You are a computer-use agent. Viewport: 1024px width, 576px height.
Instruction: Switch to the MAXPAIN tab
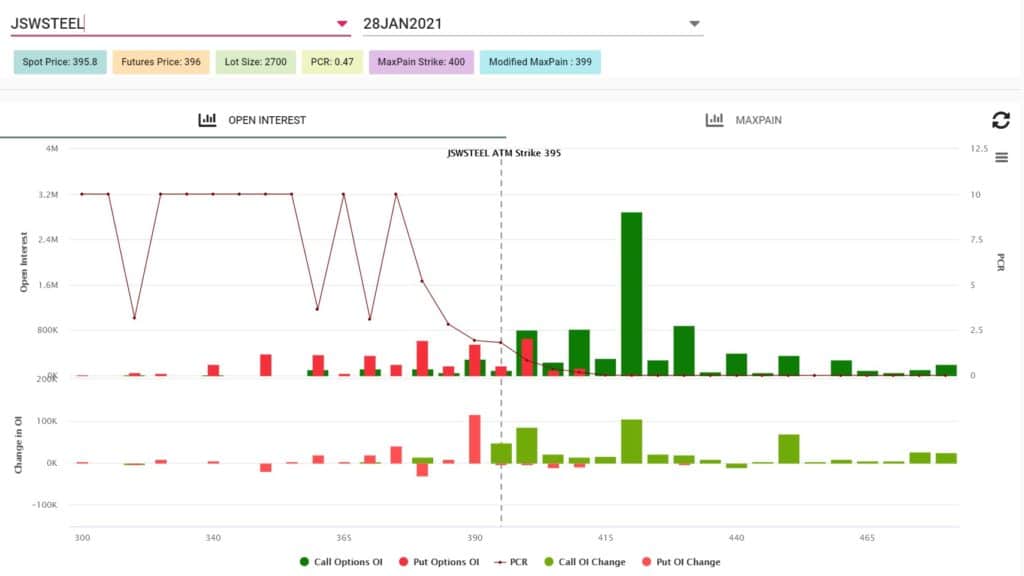744,120
